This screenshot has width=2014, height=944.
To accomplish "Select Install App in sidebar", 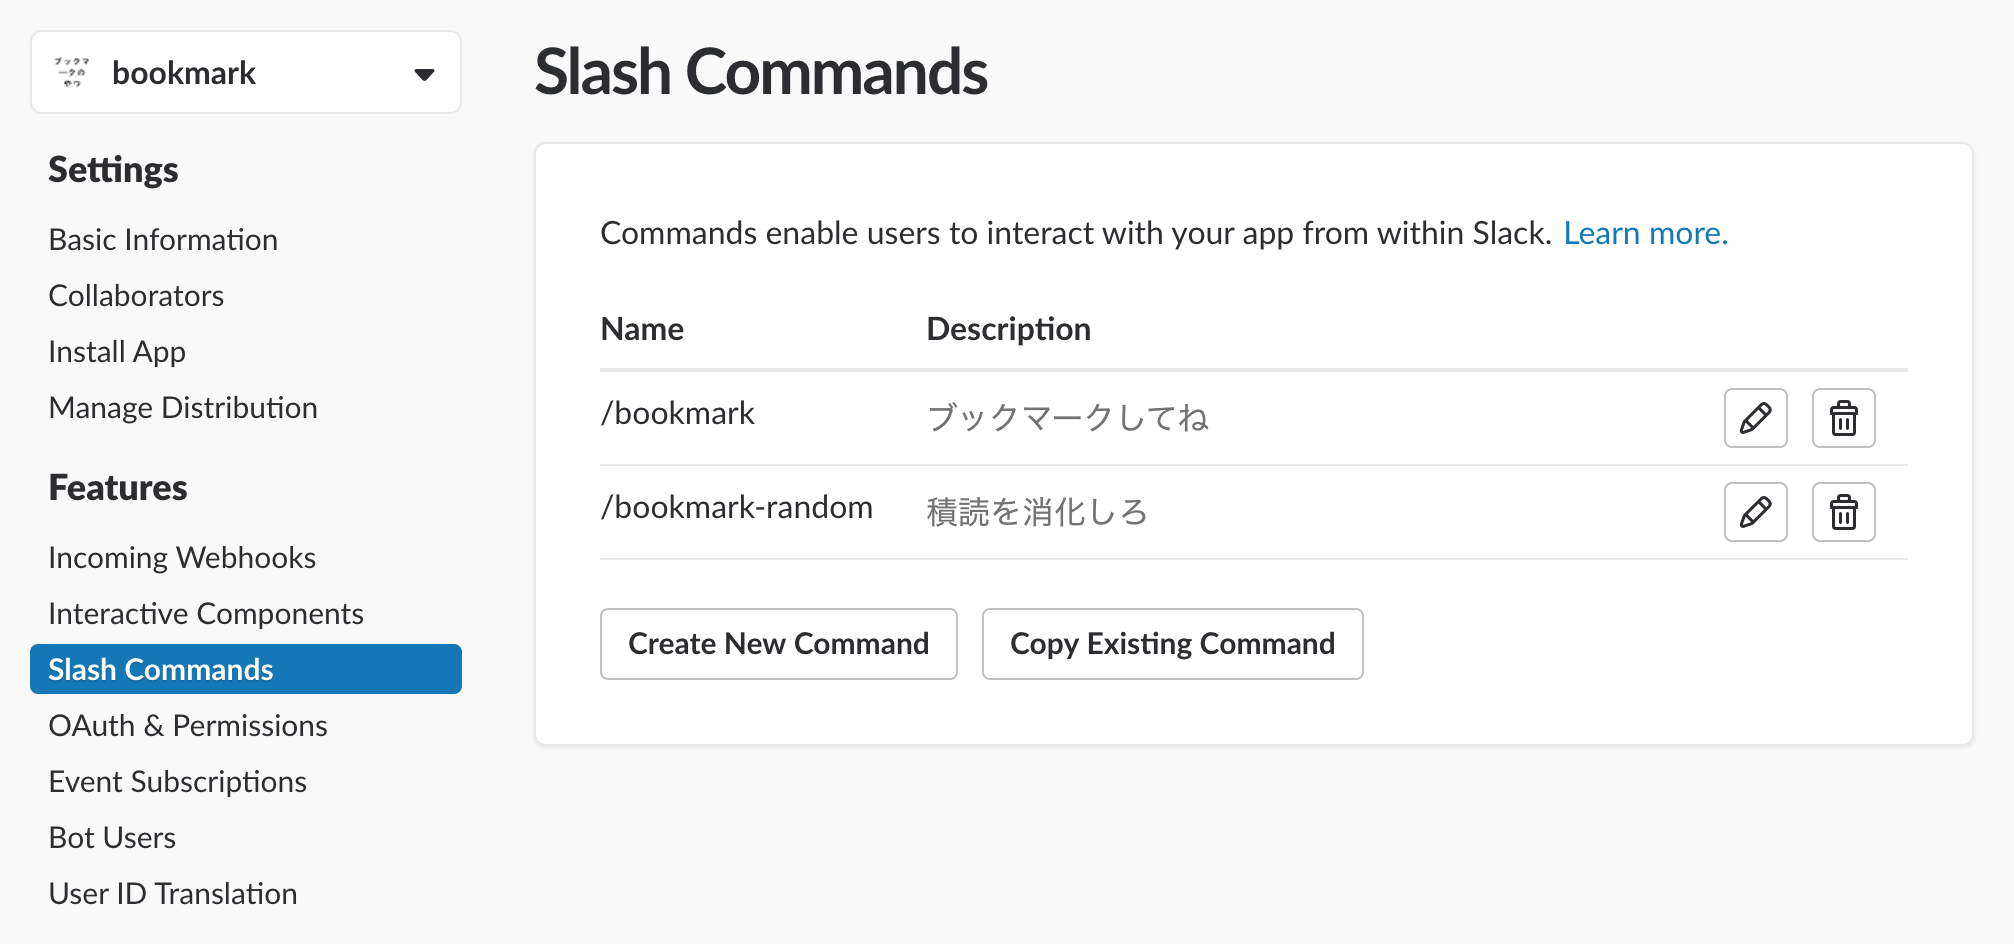I will (x=117, y=352).
